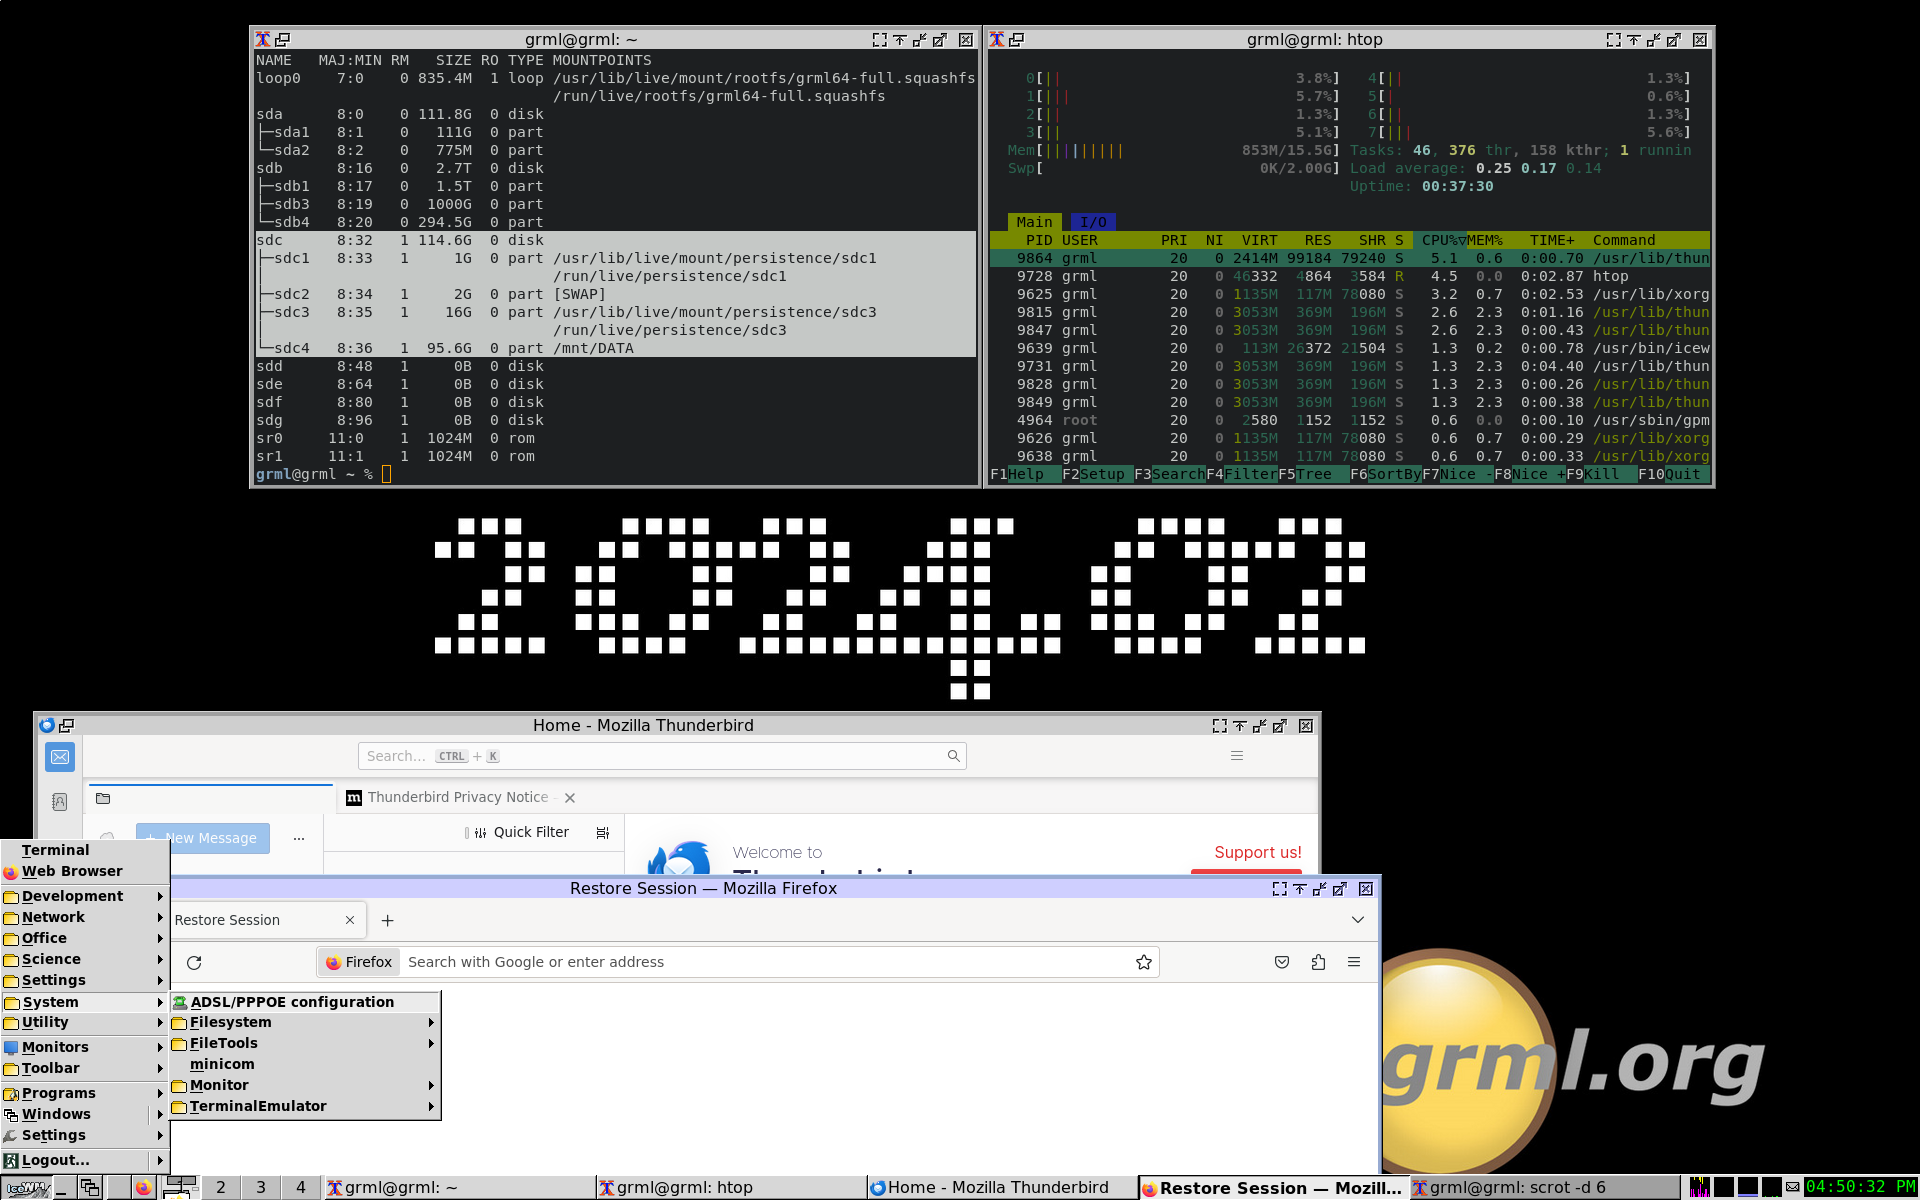Switch to htop I/O tab

pyautogui.click(x=1092, y=222)
